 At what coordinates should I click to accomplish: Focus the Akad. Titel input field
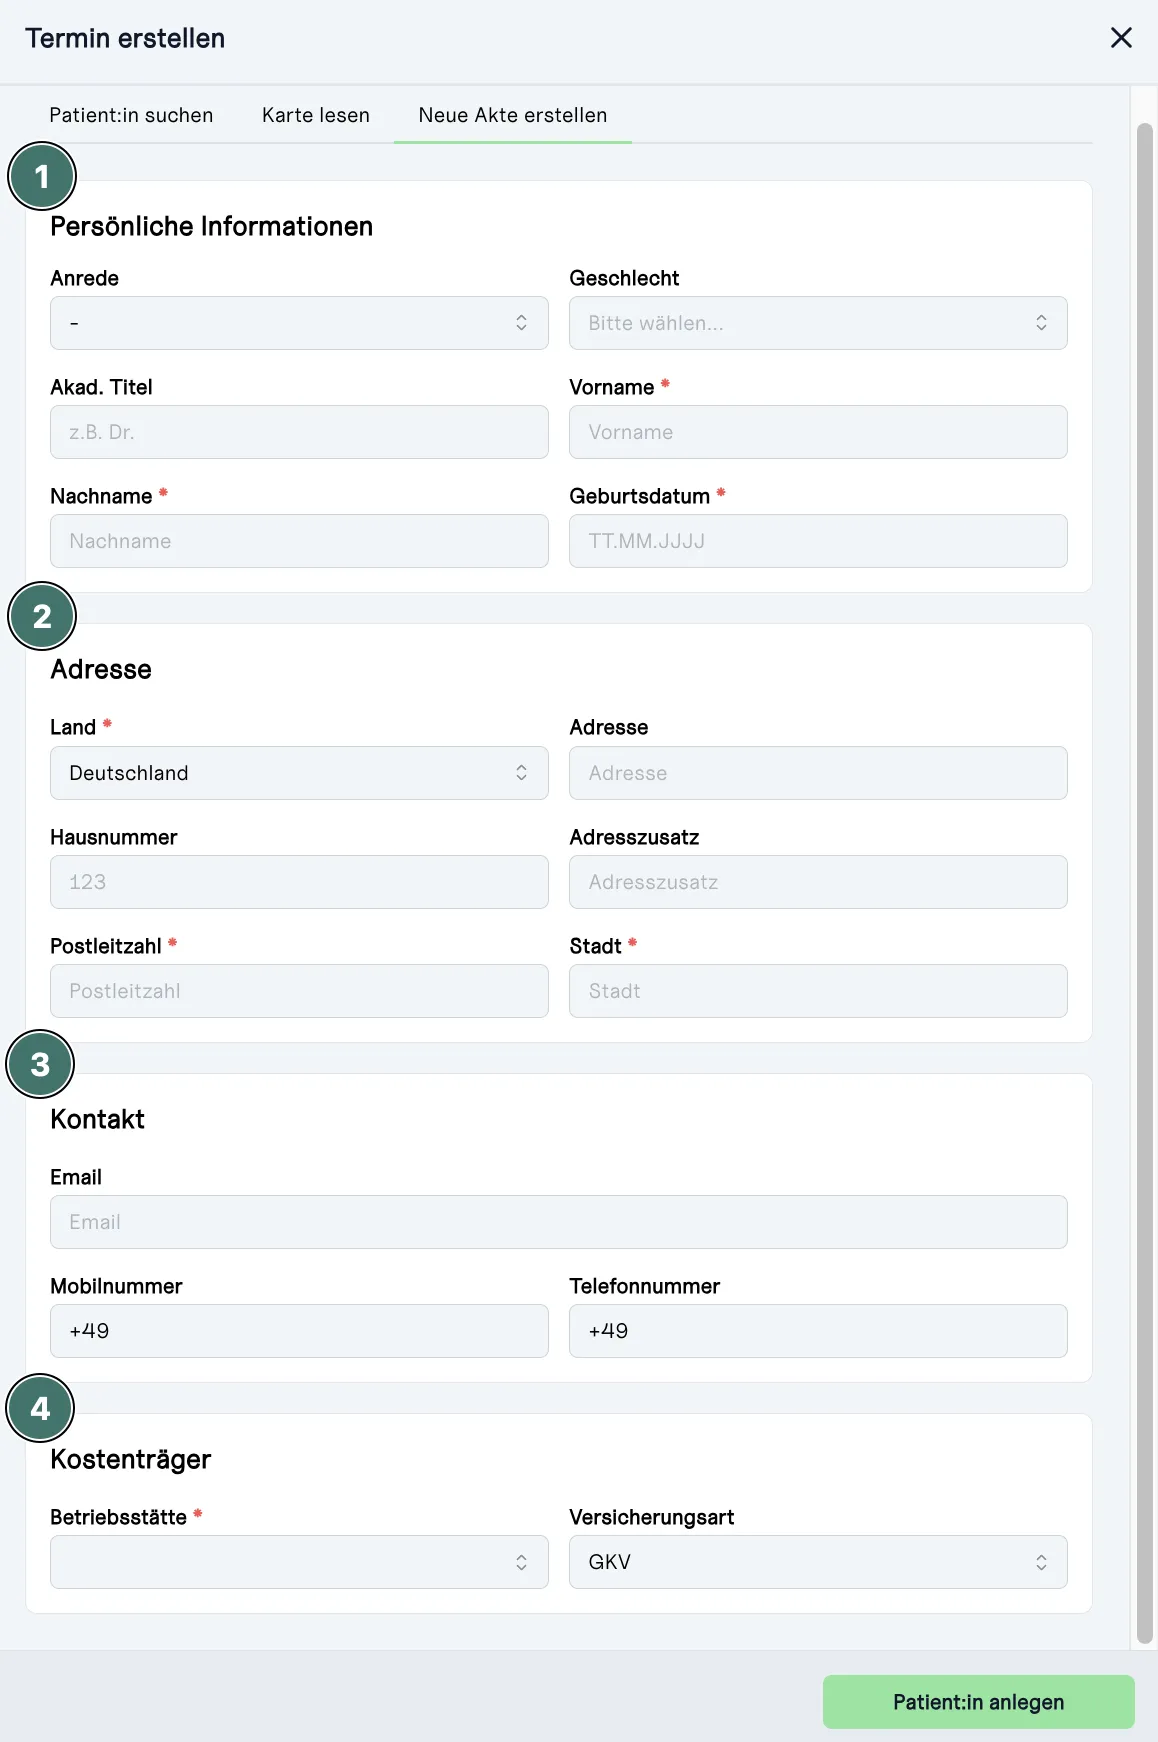(299, 432)
